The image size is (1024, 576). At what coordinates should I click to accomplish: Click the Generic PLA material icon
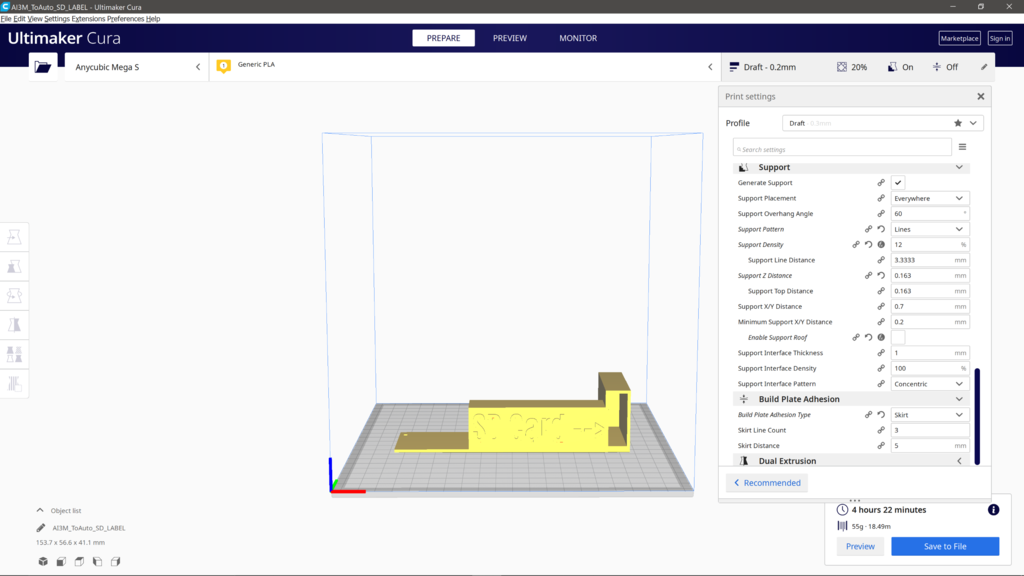click(x=221, y=64)
